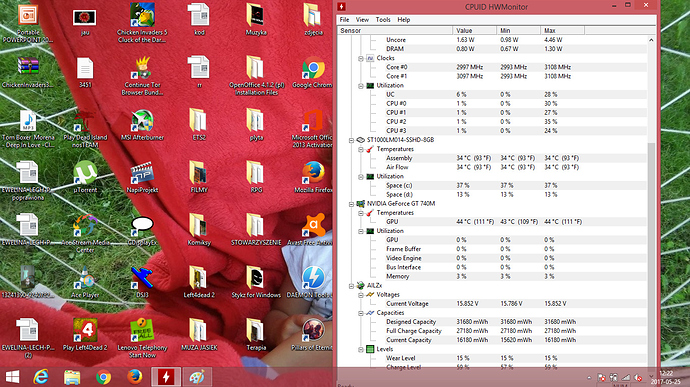Image resolution: width=690 pixels, height=387 pixels.
Task: Open the Avast Free Antivirus shortcut
Action: click(313, 230)
